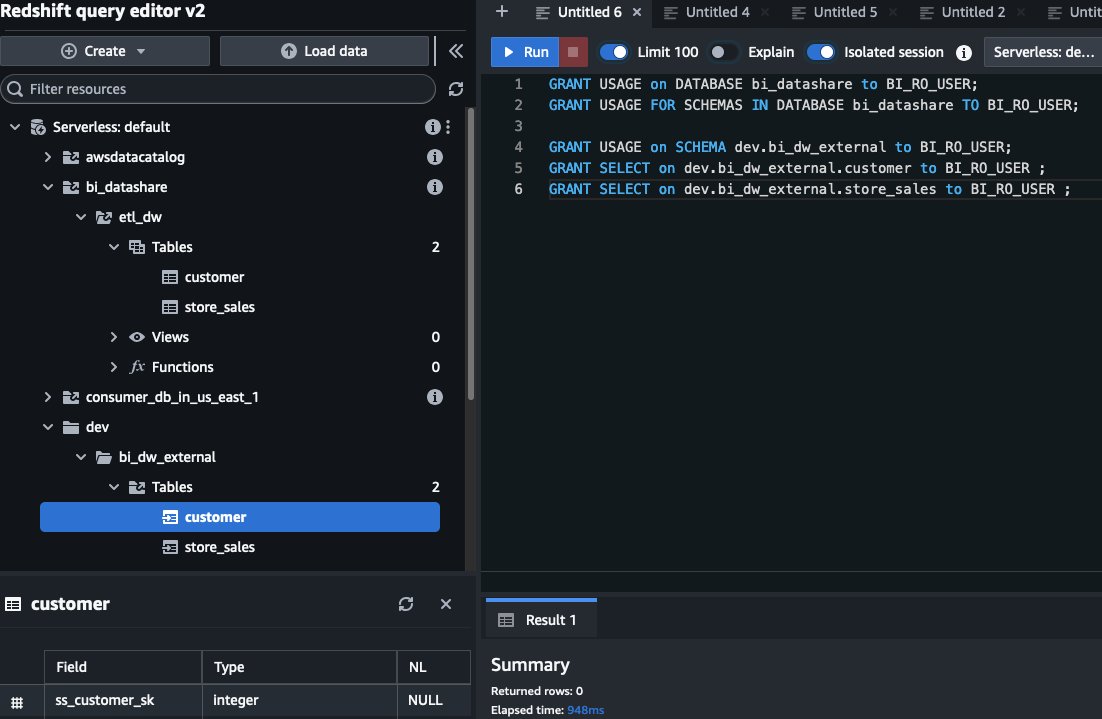
Task: Open info for Serverless: default workgroup
Action: point(432,127)
